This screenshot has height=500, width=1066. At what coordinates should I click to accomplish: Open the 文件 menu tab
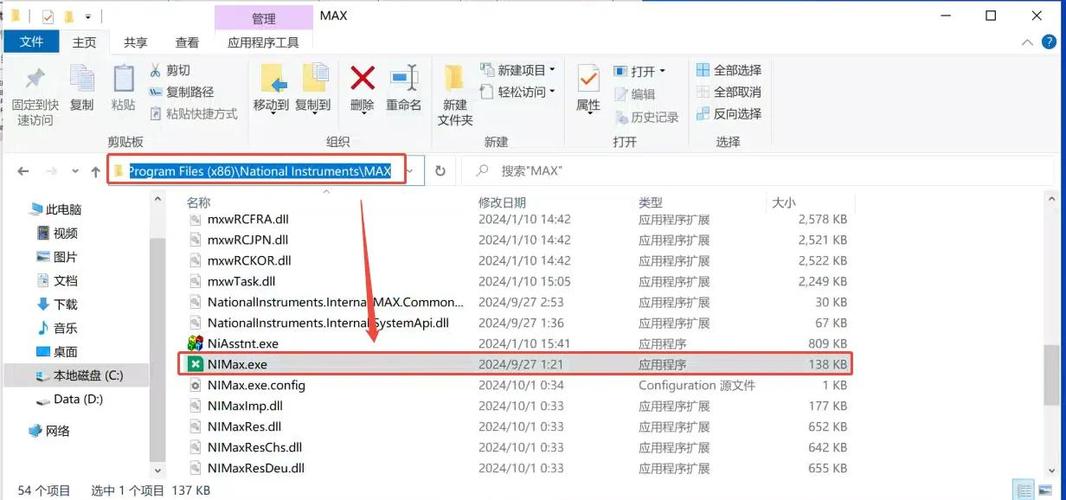pos(31,42)
